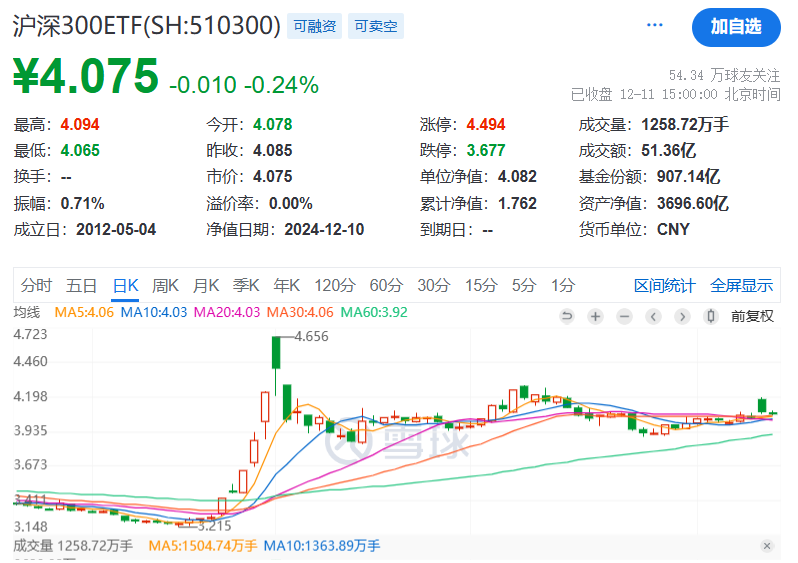Click the 净值日期 value 2024-12-10

coord(324,230)
